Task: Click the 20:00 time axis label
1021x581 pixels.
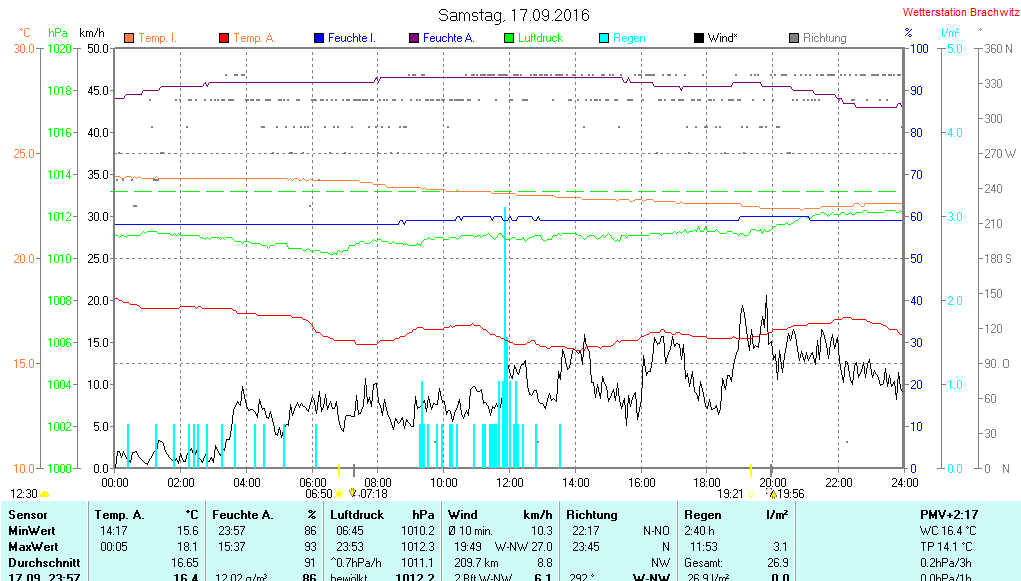Action: pyautogui.click(x=773, y=482)
